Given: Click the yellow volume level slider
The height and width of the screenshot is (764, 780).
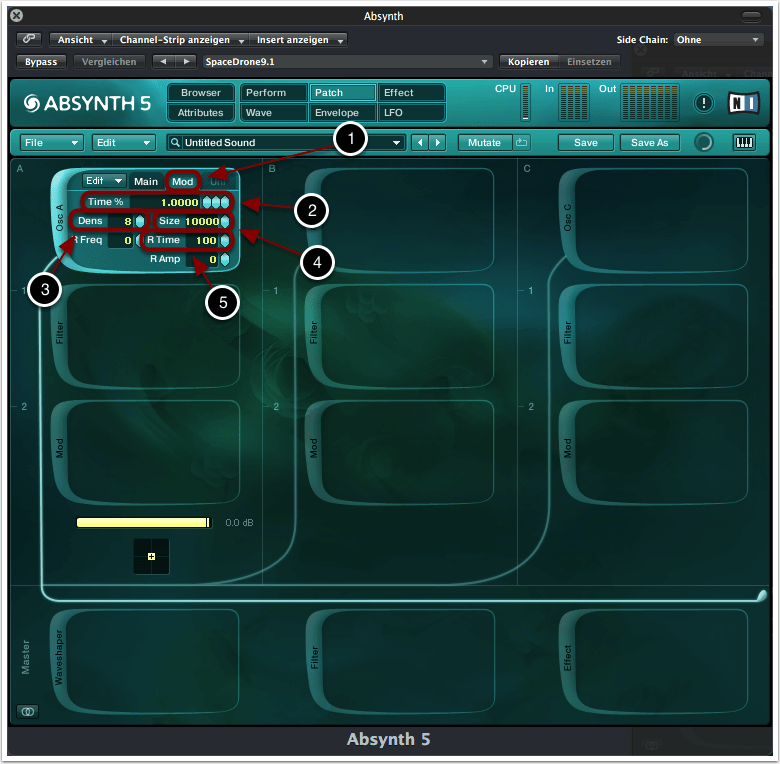Looking at the screenshot, I should pos(144,522).
